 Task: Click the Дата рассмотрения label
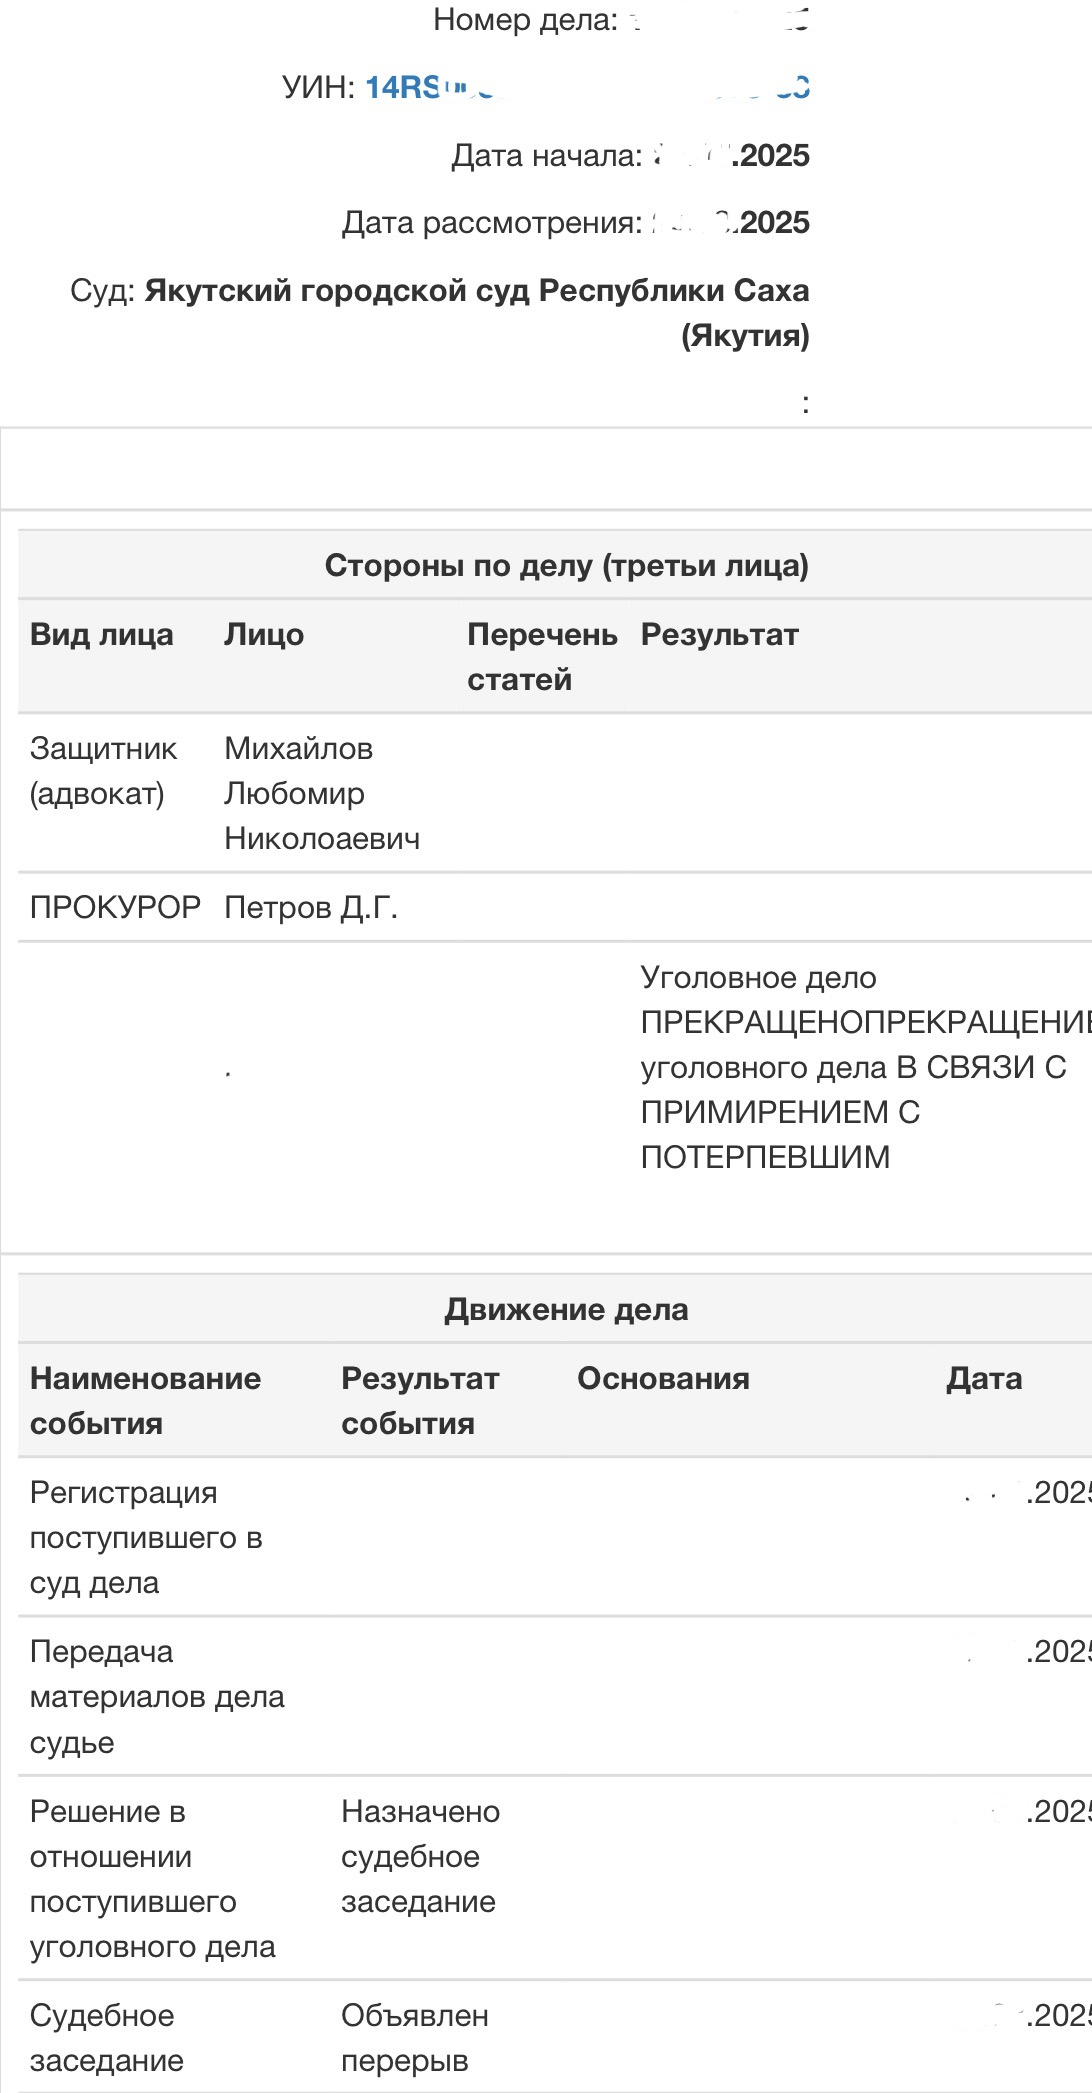point(491,223)
